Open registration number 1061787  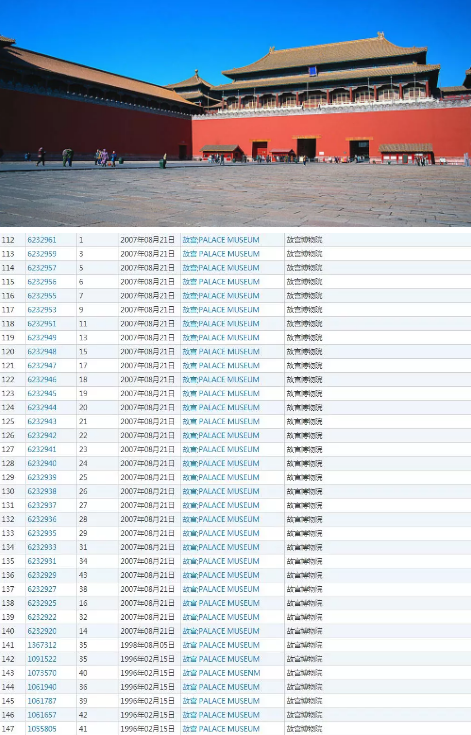tap(42, 701)
